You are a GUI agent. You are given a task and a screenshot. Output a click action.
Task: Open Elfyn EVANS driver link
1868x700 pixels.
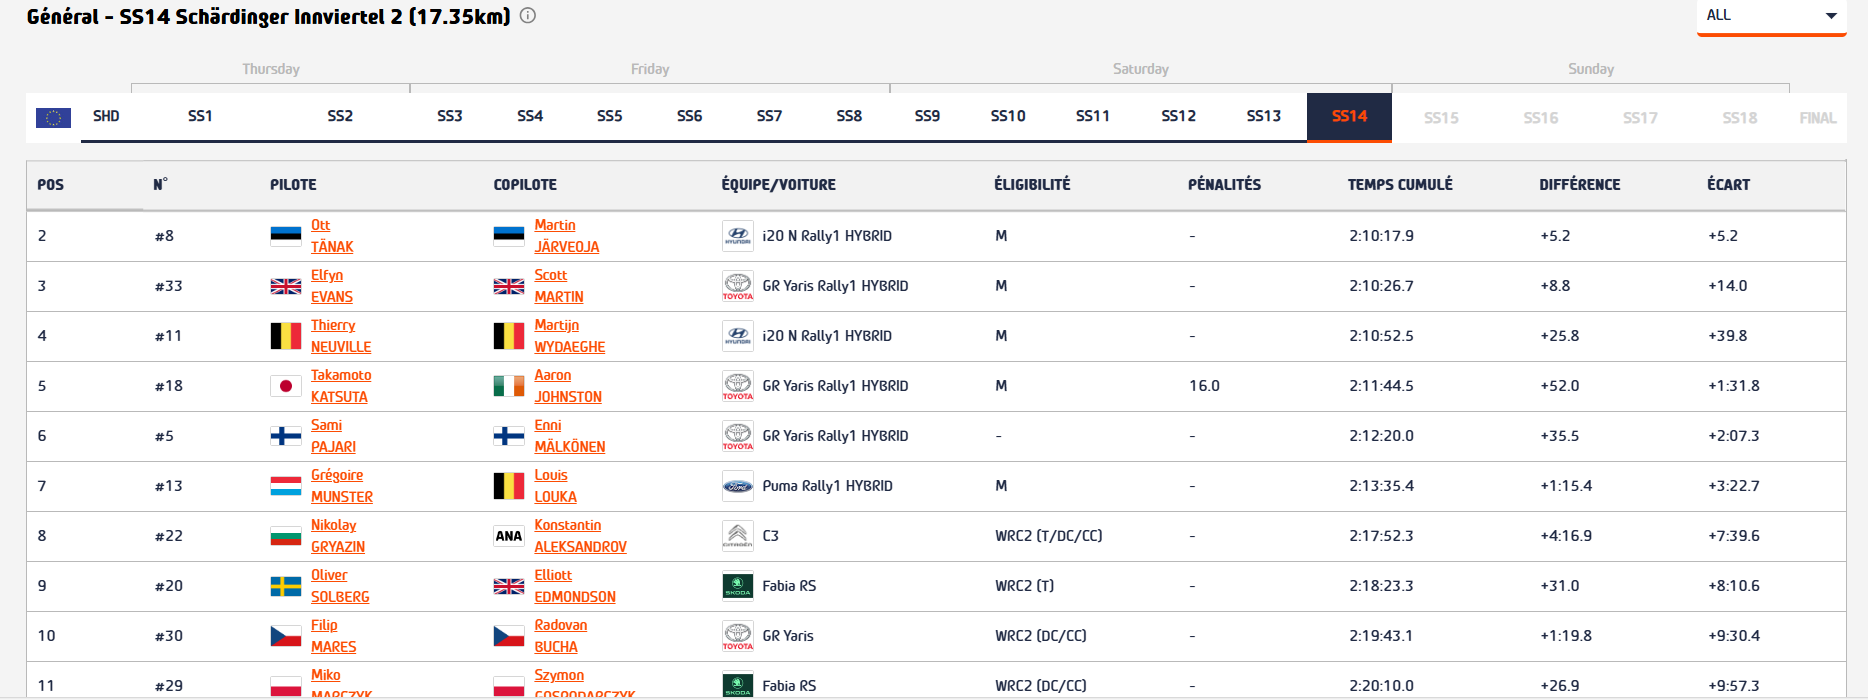click(332, 286)
